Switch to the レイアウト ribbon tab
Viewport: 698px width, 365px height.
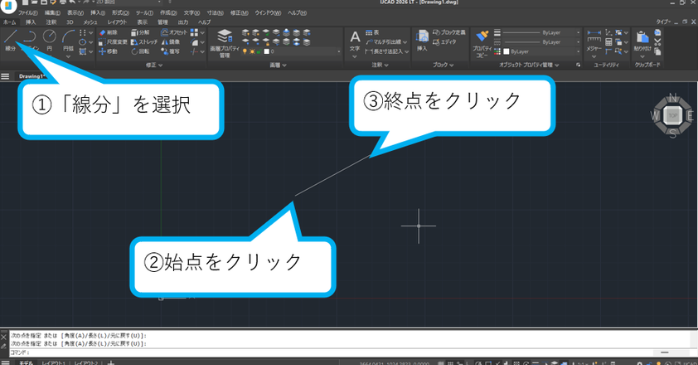117,22
